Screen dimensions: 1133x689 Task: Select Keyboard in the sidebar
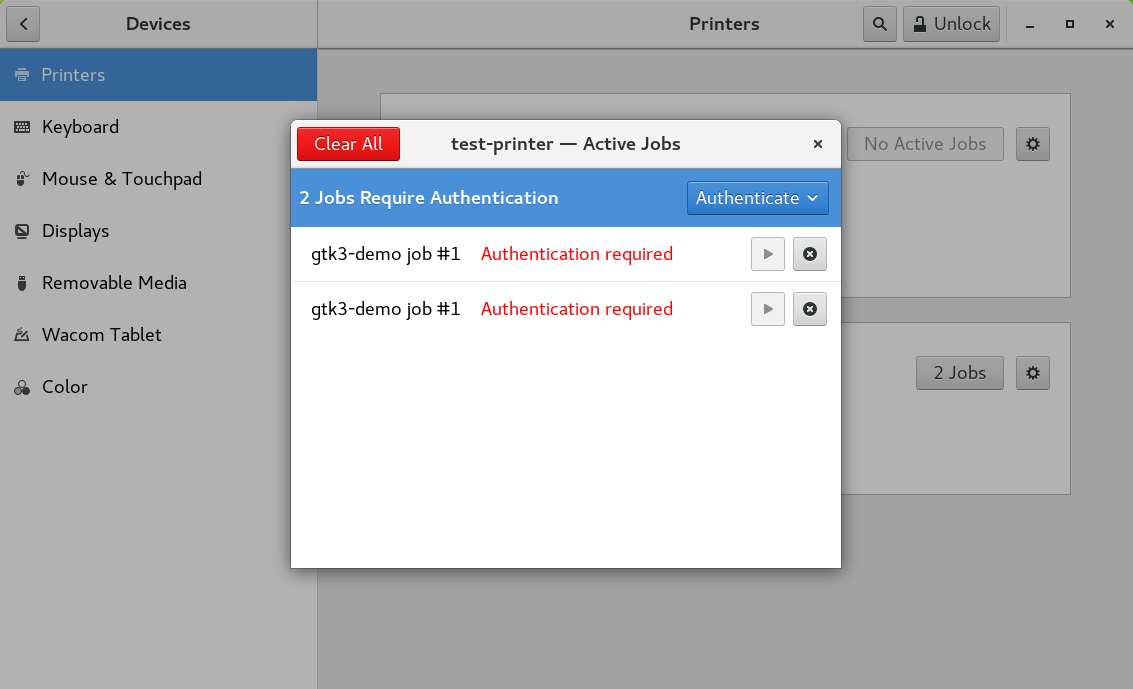(x=158, y=127)
